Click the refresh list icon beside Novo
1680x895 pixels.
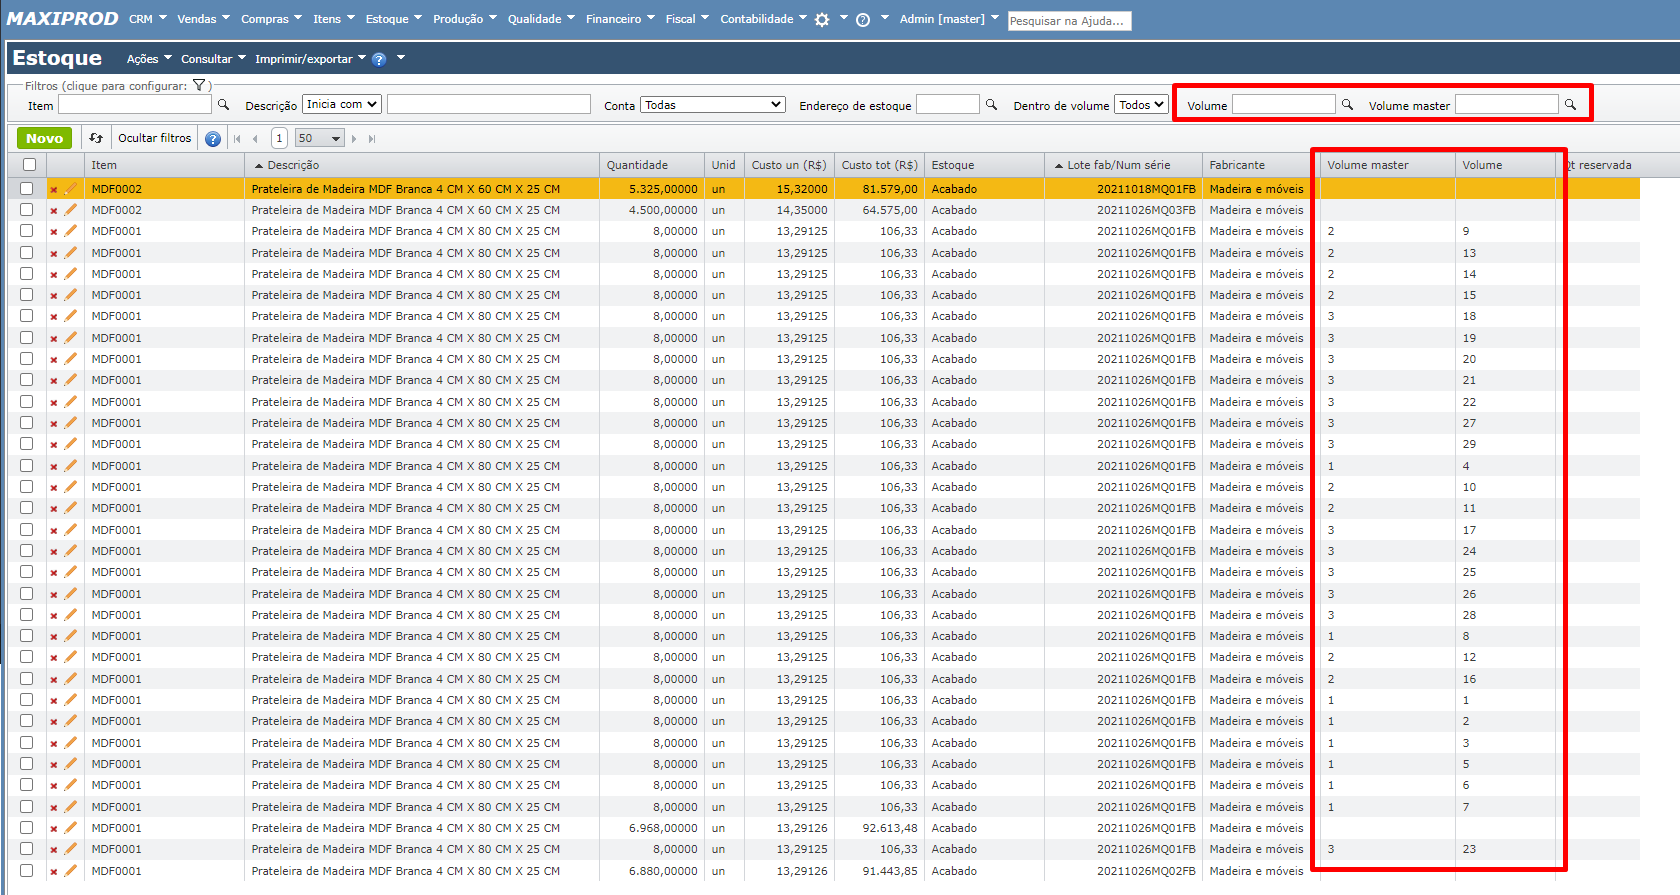[x=96, y=139]
